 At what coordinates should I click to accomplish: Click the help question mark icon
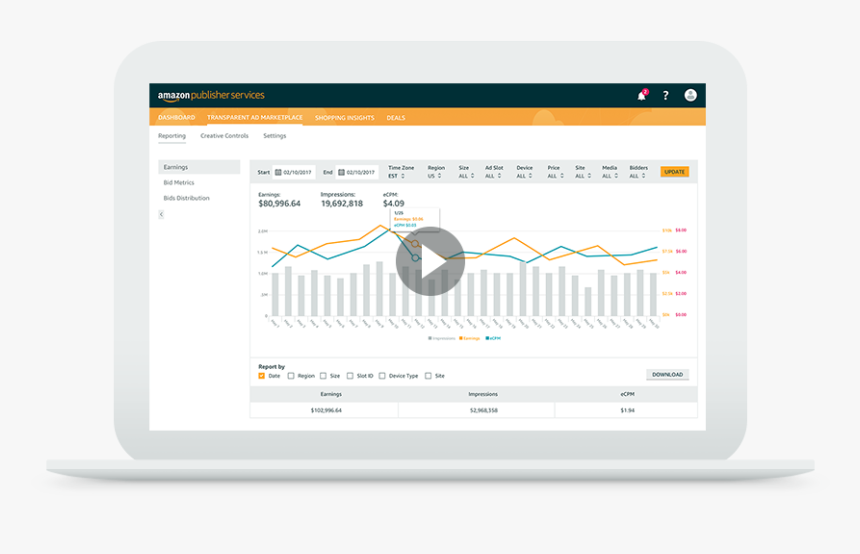[x=666, y=95]
